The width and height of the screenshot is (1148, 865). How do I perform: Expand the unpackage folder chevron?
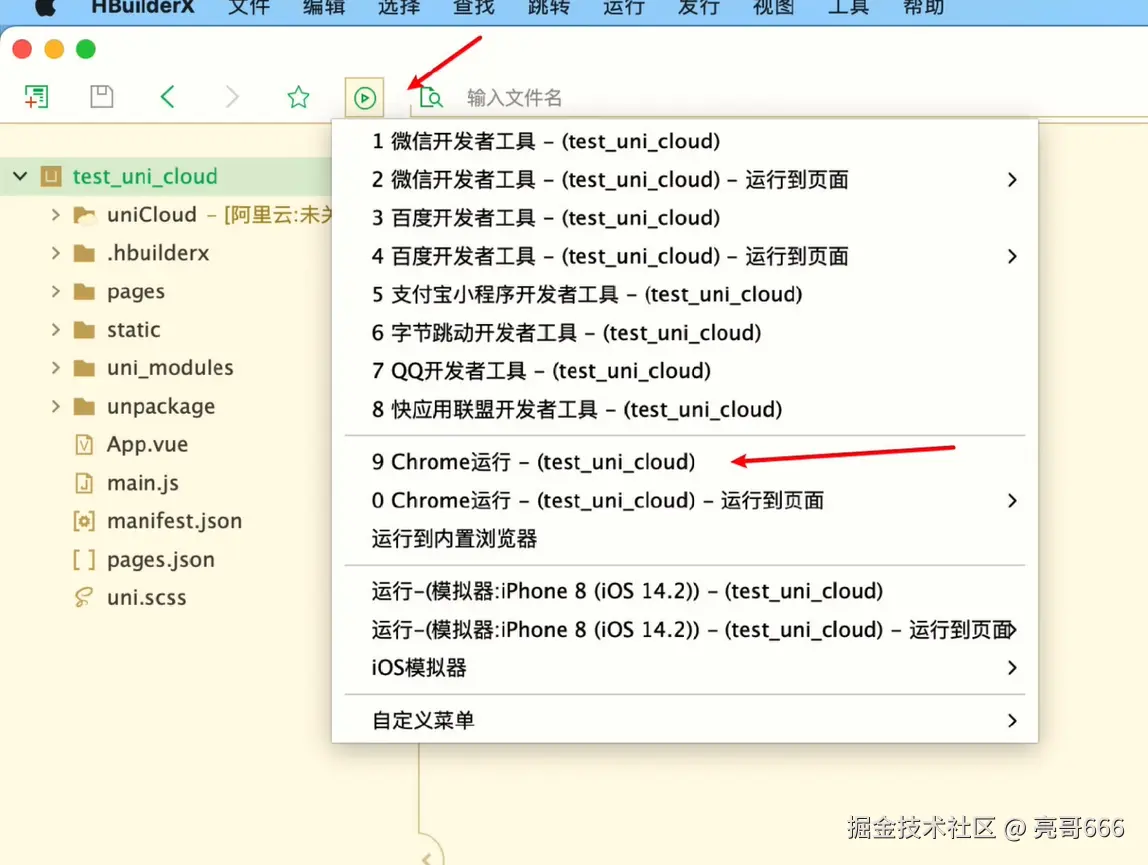pos(56,406)
